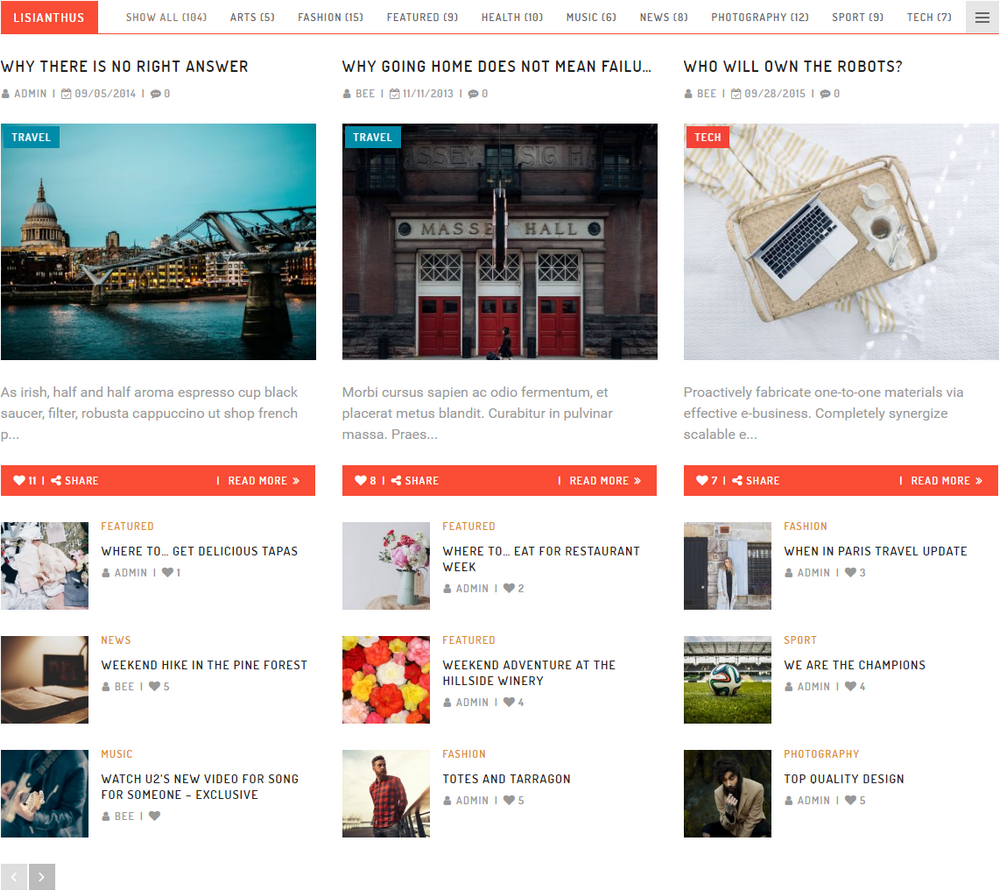Click comment bubble icon under Who Will Own The Robots
The height and width of the screenshot is (891, 1000).
coord(826,94)
